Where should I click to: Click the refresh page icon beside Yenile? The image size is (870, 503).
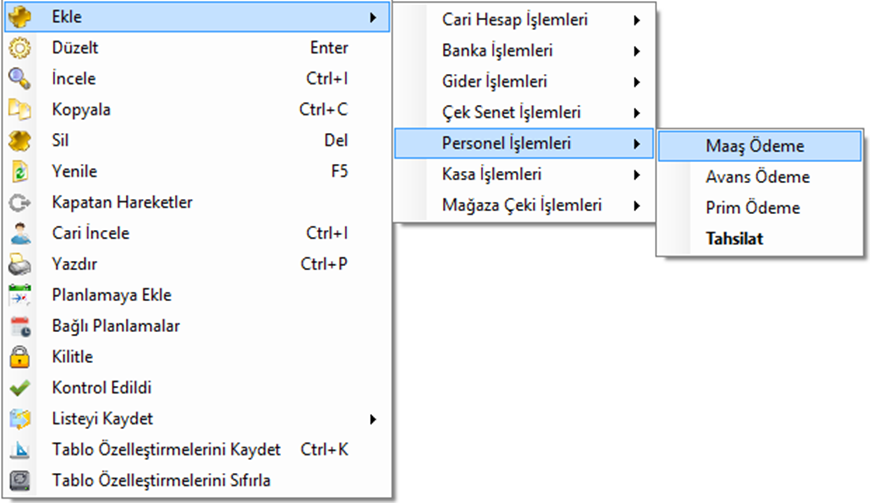click(x=20, y=171)
